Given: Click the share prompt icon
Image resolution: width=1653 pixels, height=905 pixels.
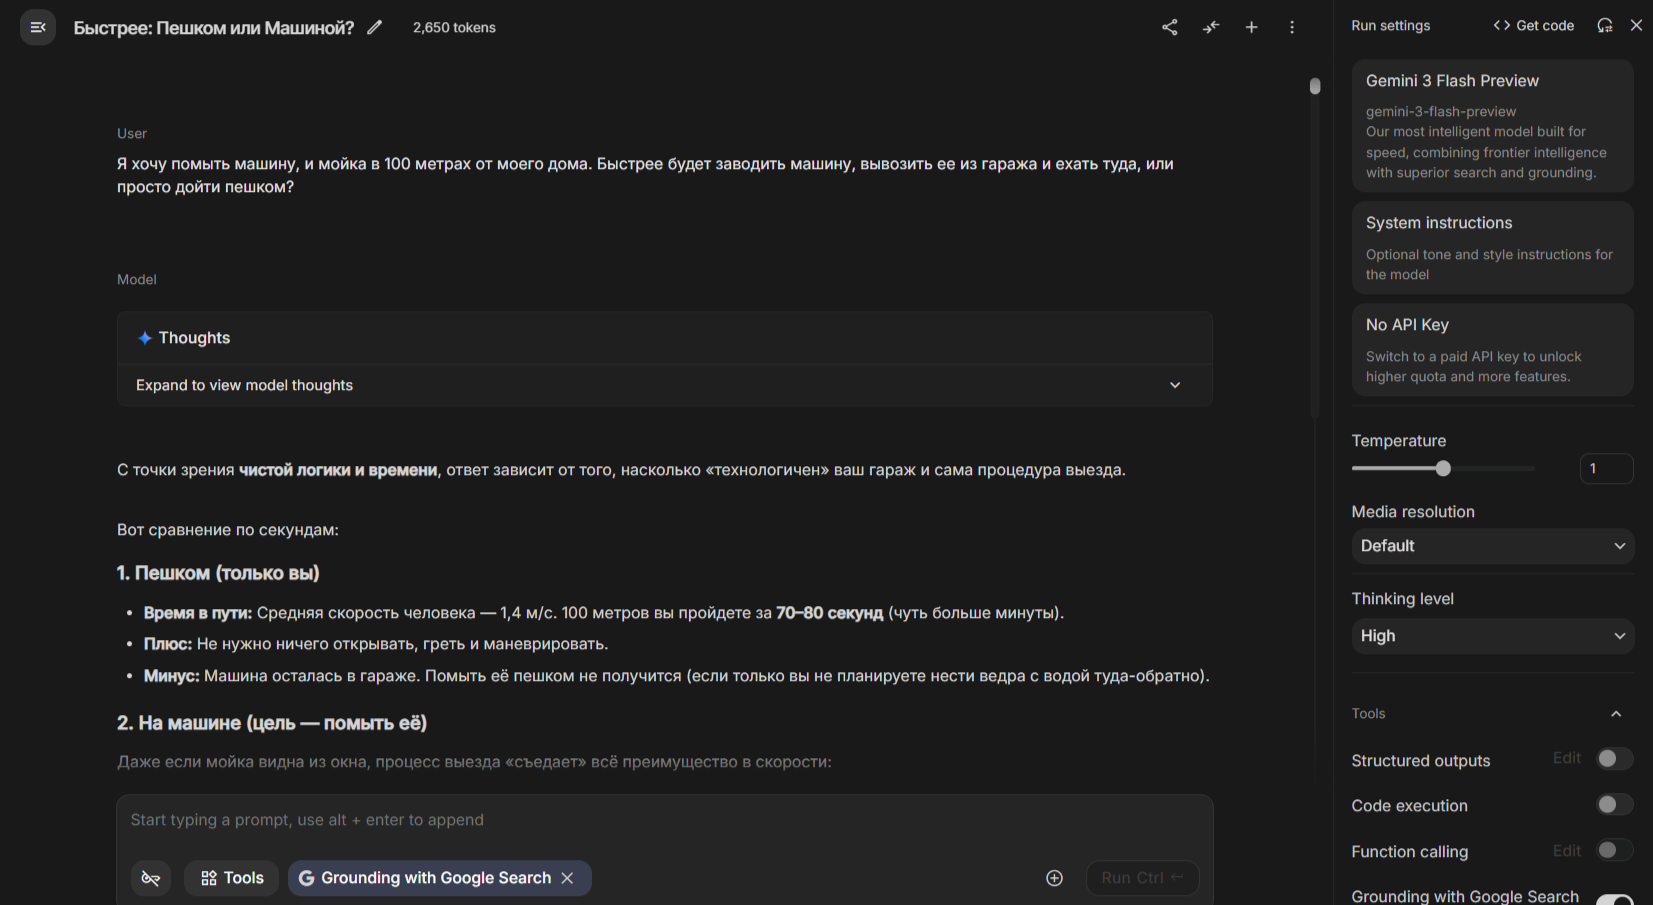Looking at the screenshot, I should [1169, 27].
